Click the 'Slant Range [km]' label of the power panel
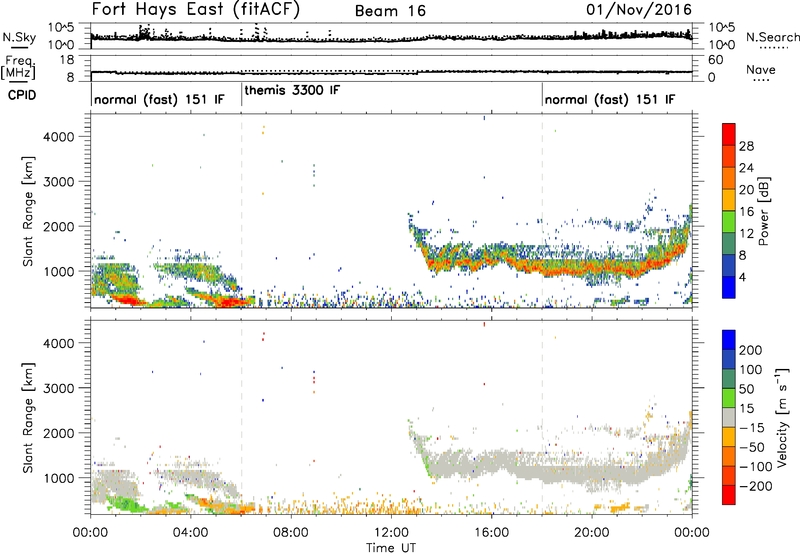This screenshot has width=800, height=554. tap(28, 211)
